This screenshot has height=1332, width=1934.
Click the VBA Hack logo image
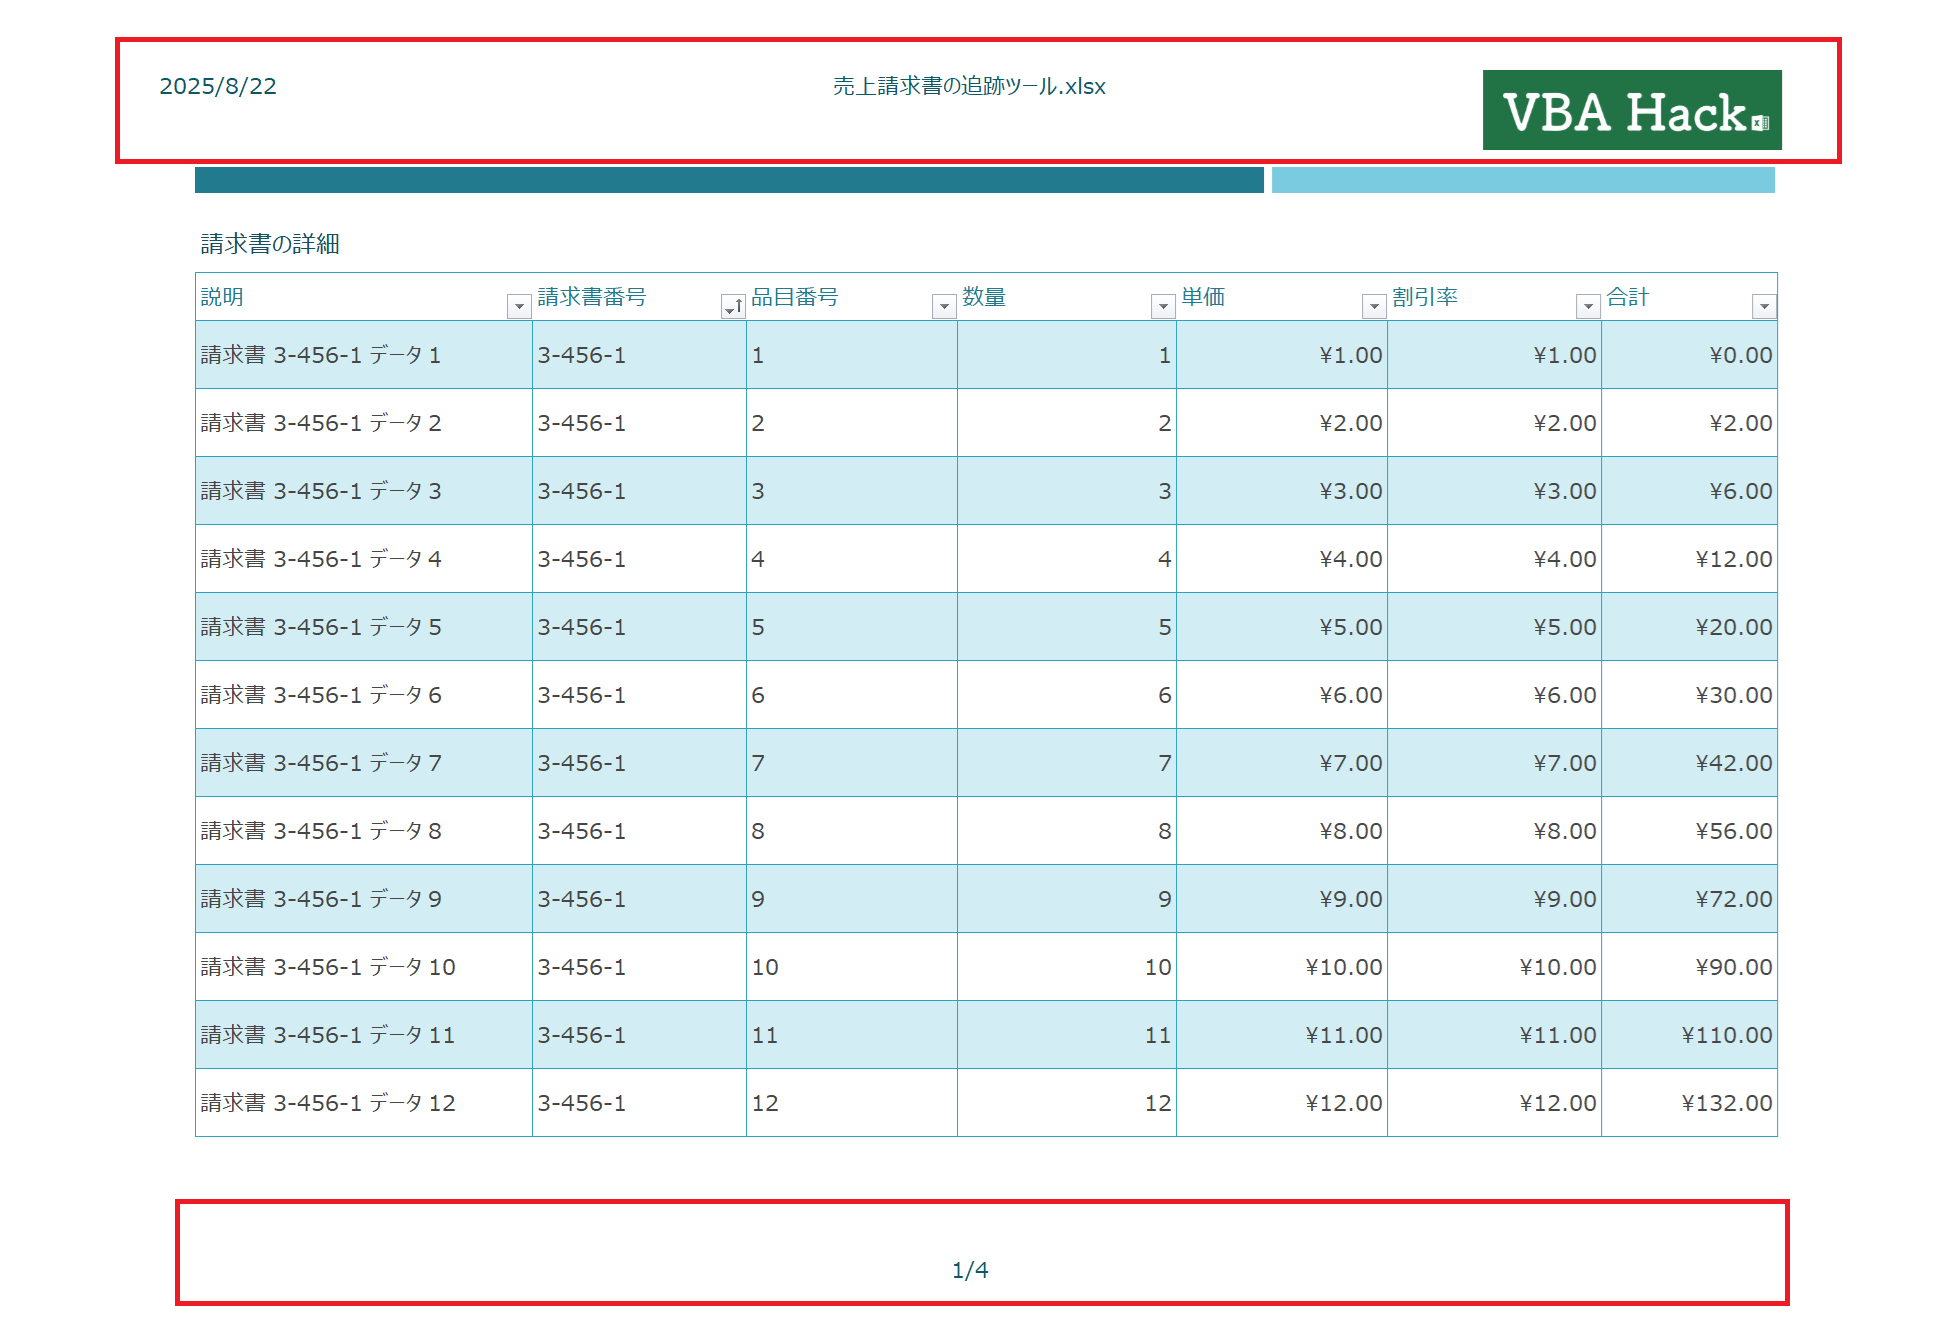click(x=1632, y=110)
